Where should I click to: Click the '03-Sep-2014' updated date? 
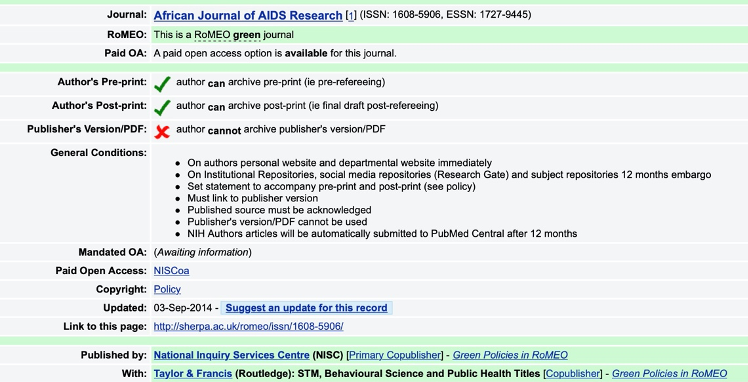coord(182,308)
